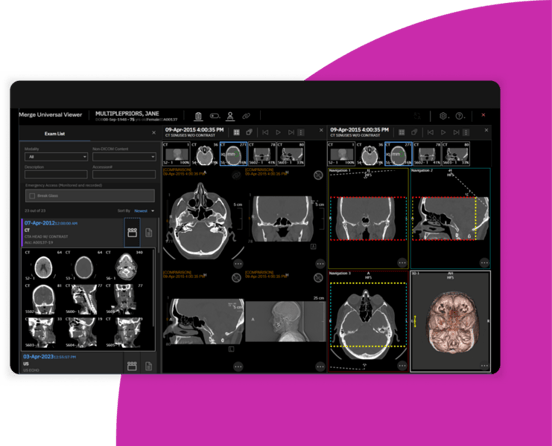Expand the Non-DICOM Content dropdown

pos(124,157)
